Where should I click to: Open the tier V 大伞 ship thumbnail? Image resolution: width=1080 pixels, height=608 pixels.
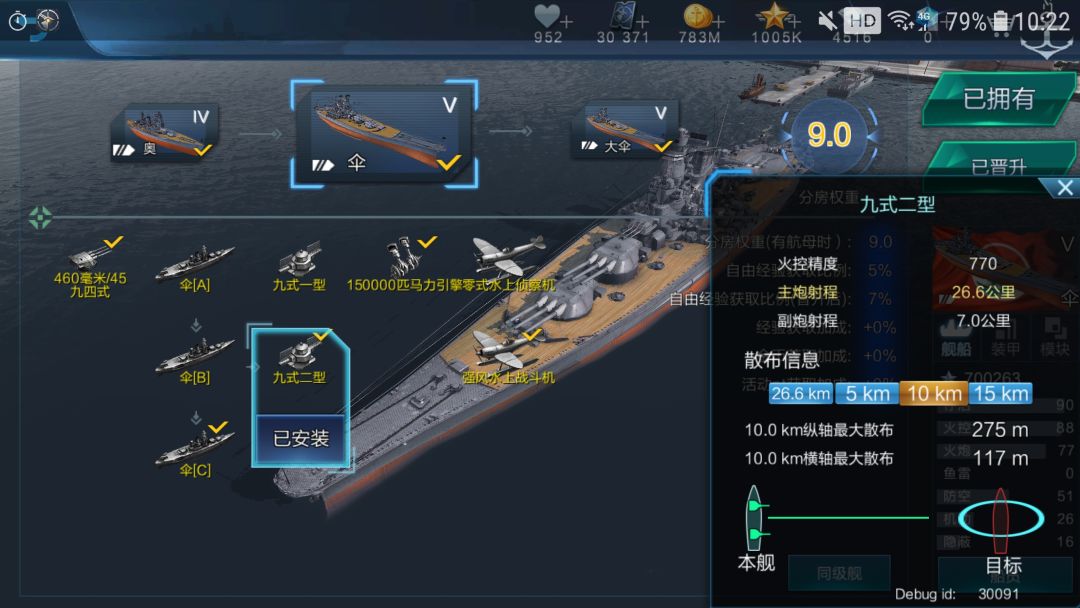pos(625,129)
